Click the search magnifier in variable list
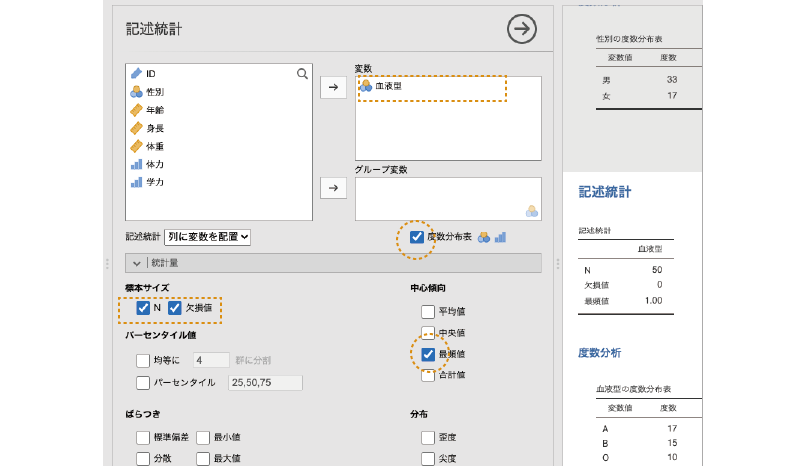Viewport: 800px width, 466px height. [302, 73]
